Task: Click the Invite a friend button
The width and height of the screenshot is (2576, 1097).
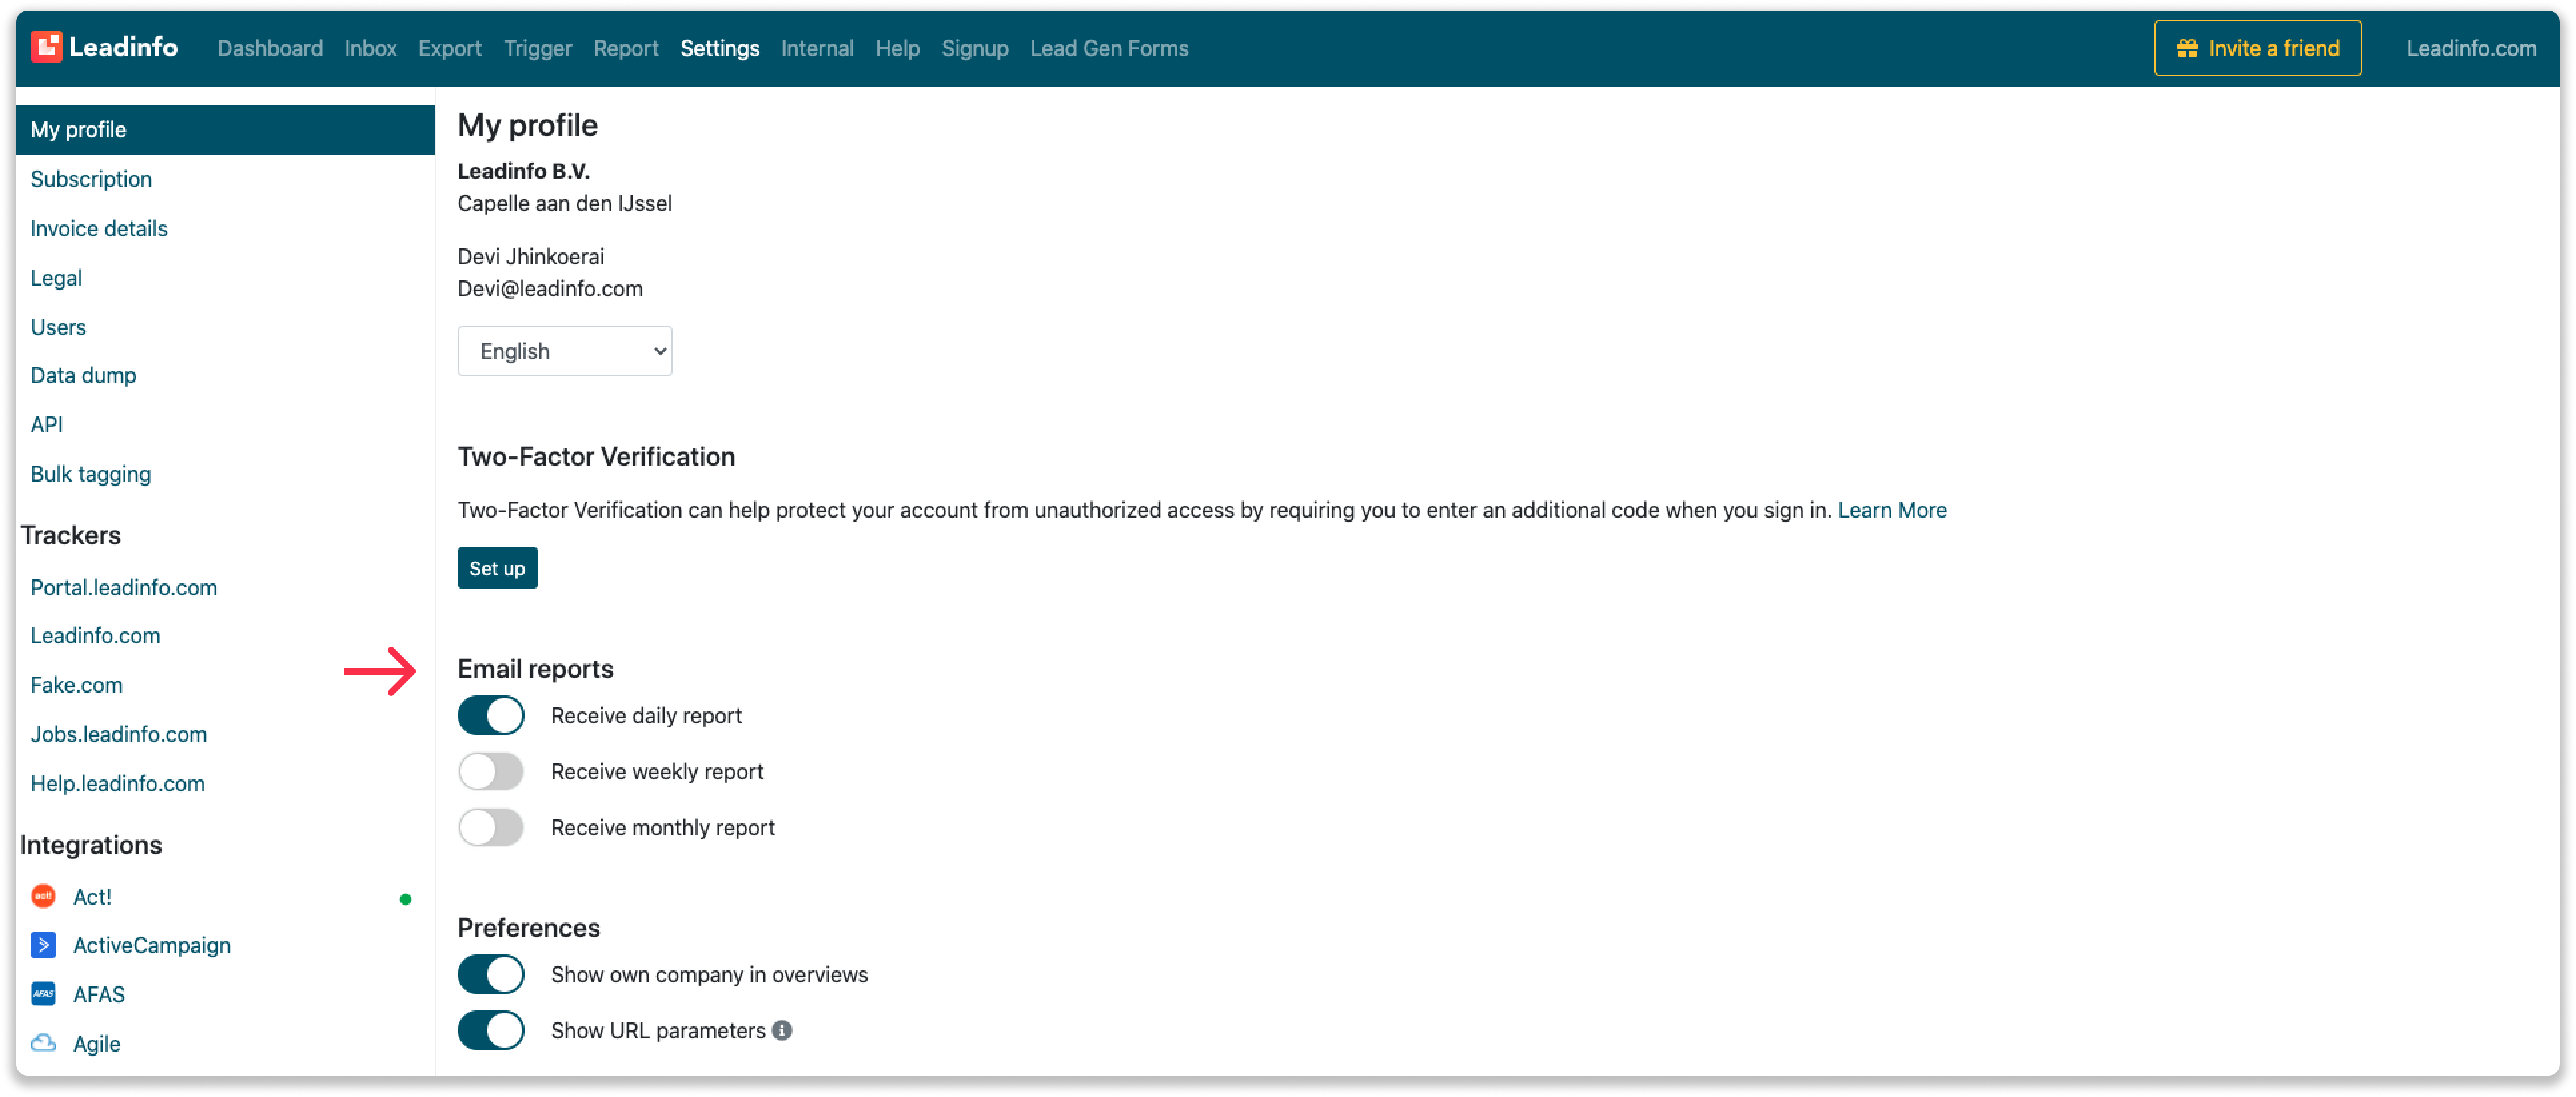Action: click(2258, 48)
